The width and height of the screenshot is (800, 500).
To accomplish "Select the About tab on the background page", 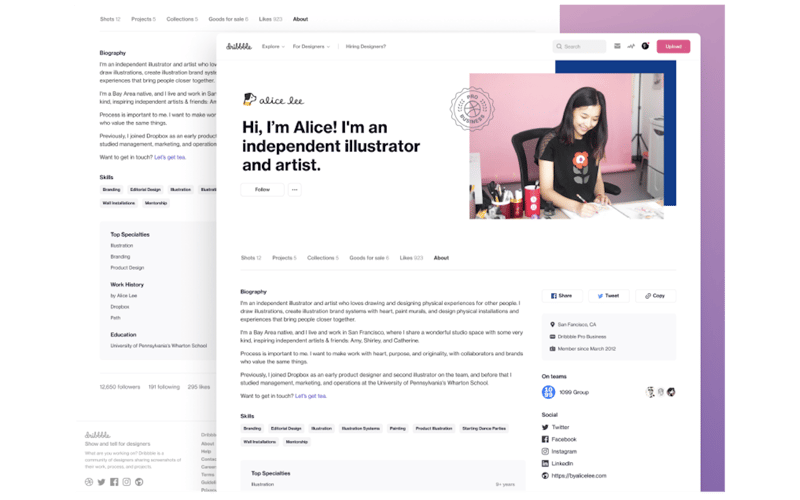I will click(301, 19).
